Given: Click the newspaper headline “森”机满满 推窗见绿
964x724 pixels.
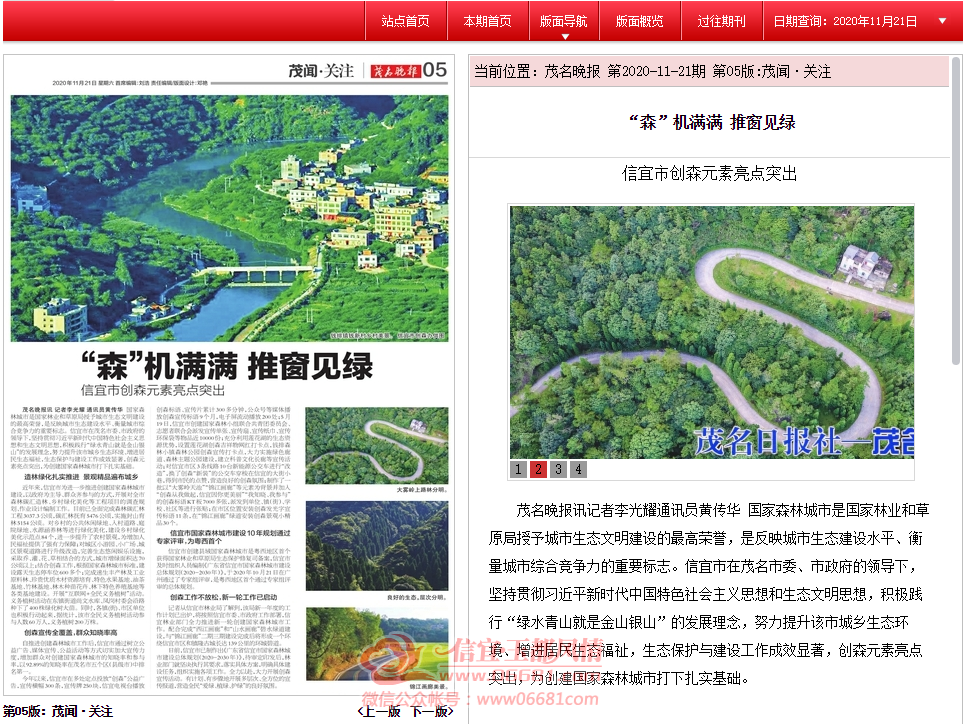Looking at the screenshot, I should (227, 366).
